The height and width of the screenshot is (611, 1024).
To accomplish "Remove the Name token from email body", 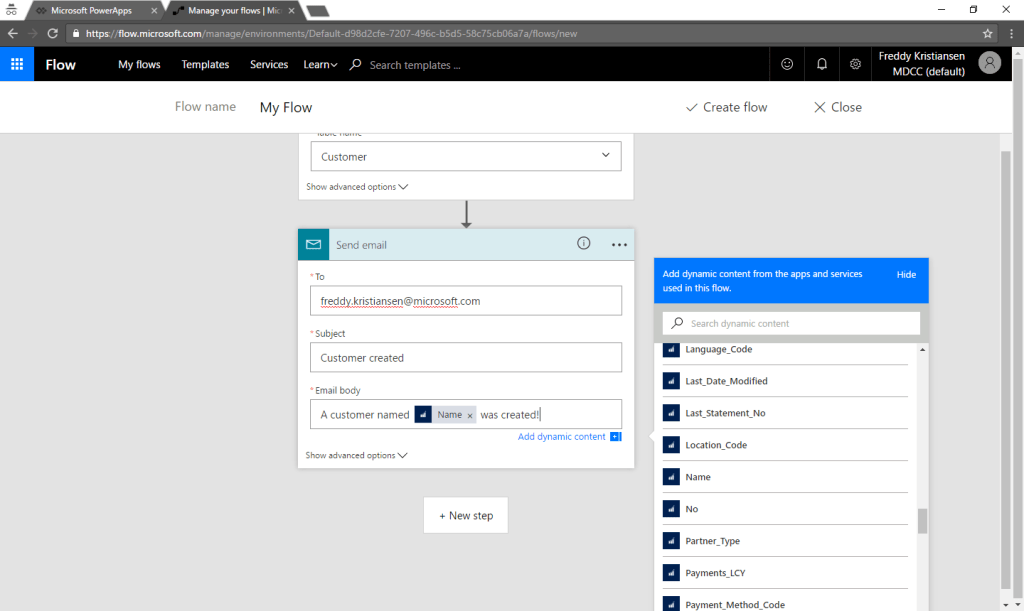I will (470, 415).
